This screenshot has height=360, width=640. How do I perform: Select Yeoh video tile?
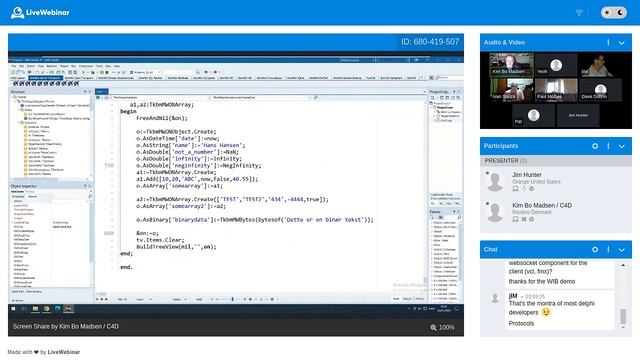coord(556,65)
